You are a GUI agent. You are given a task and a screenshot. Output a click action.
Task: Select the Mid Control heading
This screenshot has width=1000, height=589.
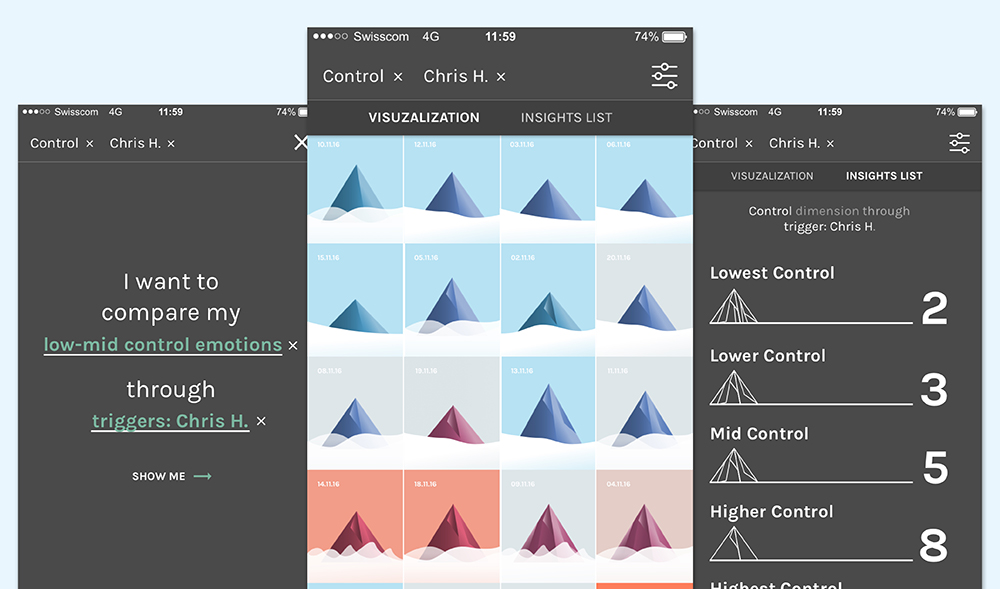coord(760,433)
